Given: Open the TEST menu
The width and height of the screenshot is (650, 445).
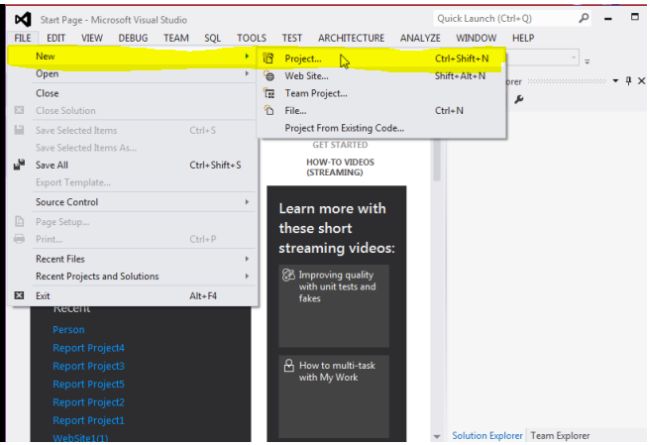Looking at the screenshot, I should (292, 38).
